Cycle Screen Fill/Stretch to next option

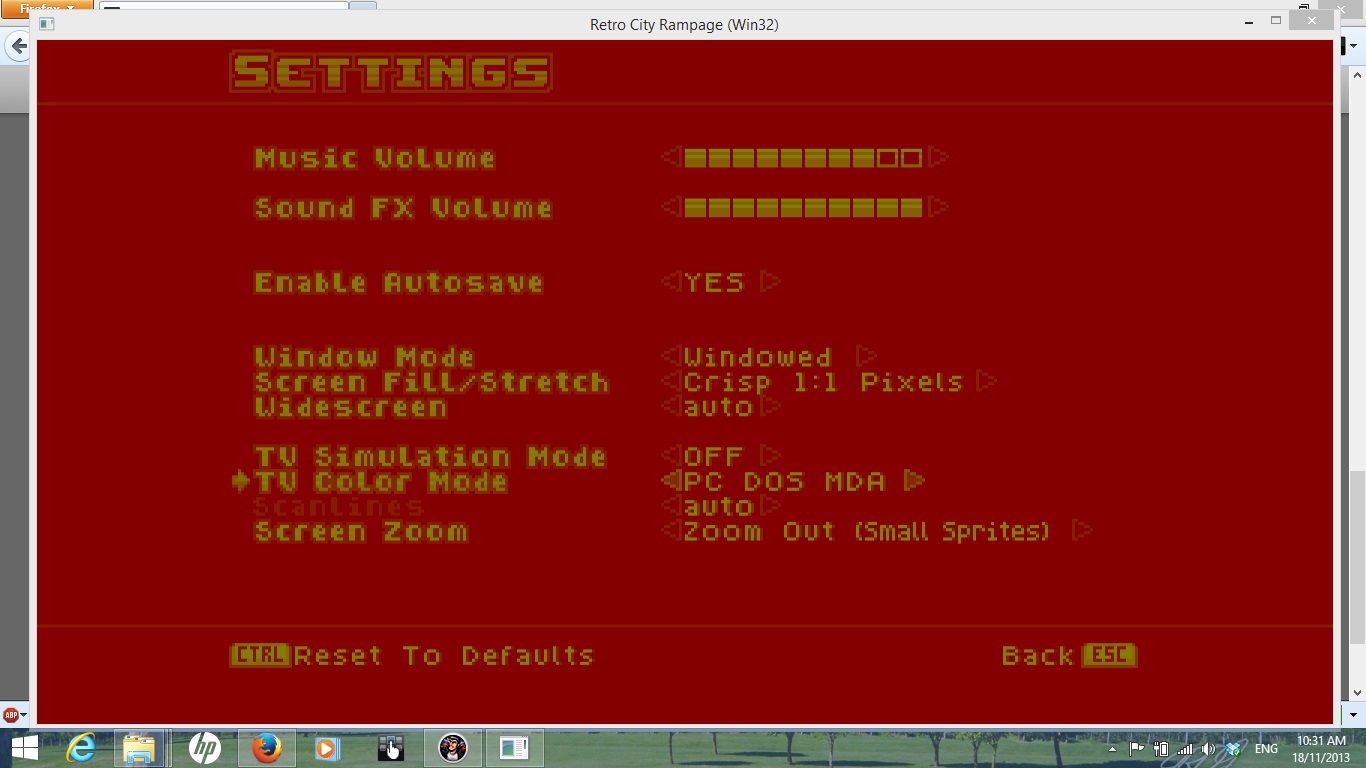tap(986, 381)
